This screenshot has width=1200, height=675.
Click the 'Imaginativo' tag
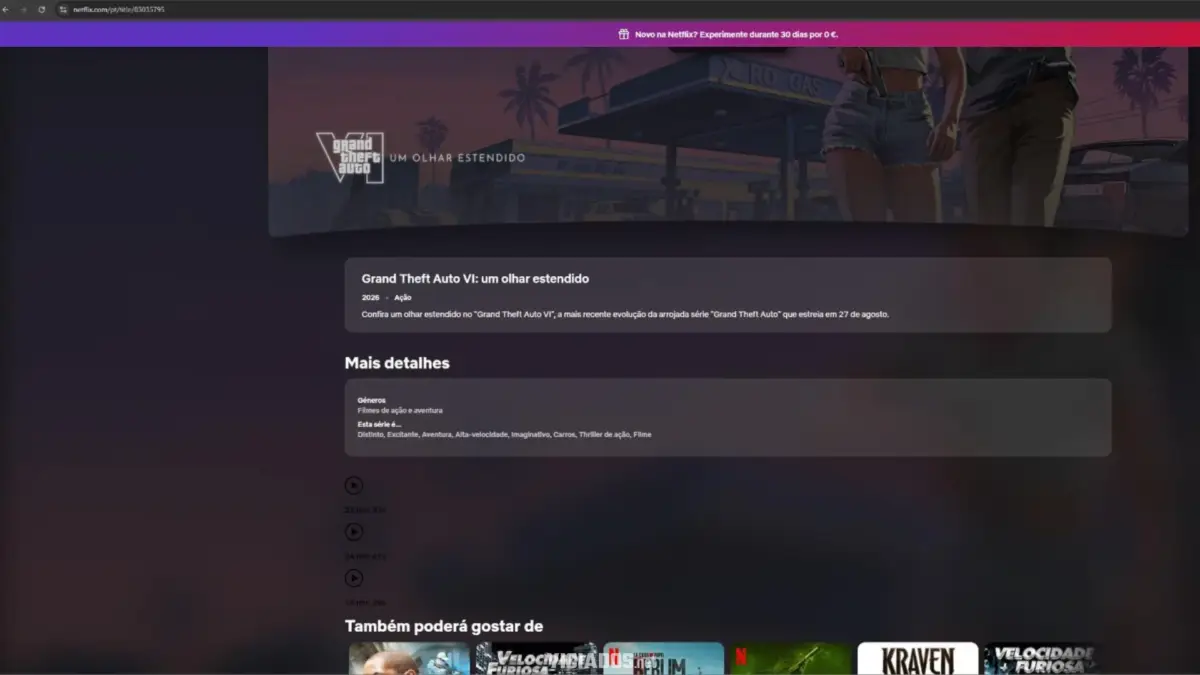pos(530,435)
